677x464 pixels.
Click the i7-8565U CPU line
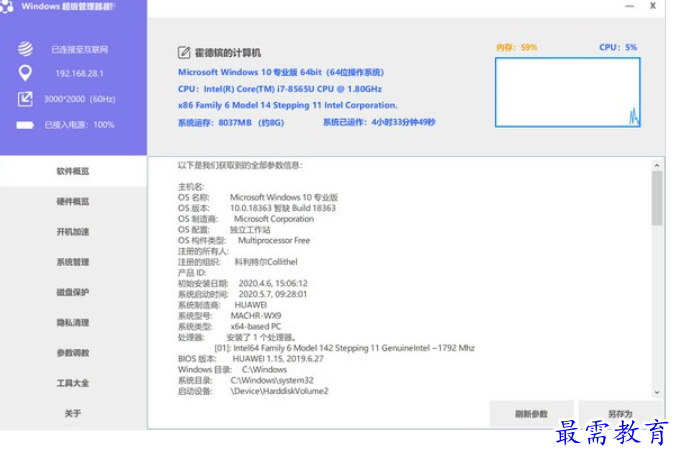pyautogui.click(x=280, y=89)
